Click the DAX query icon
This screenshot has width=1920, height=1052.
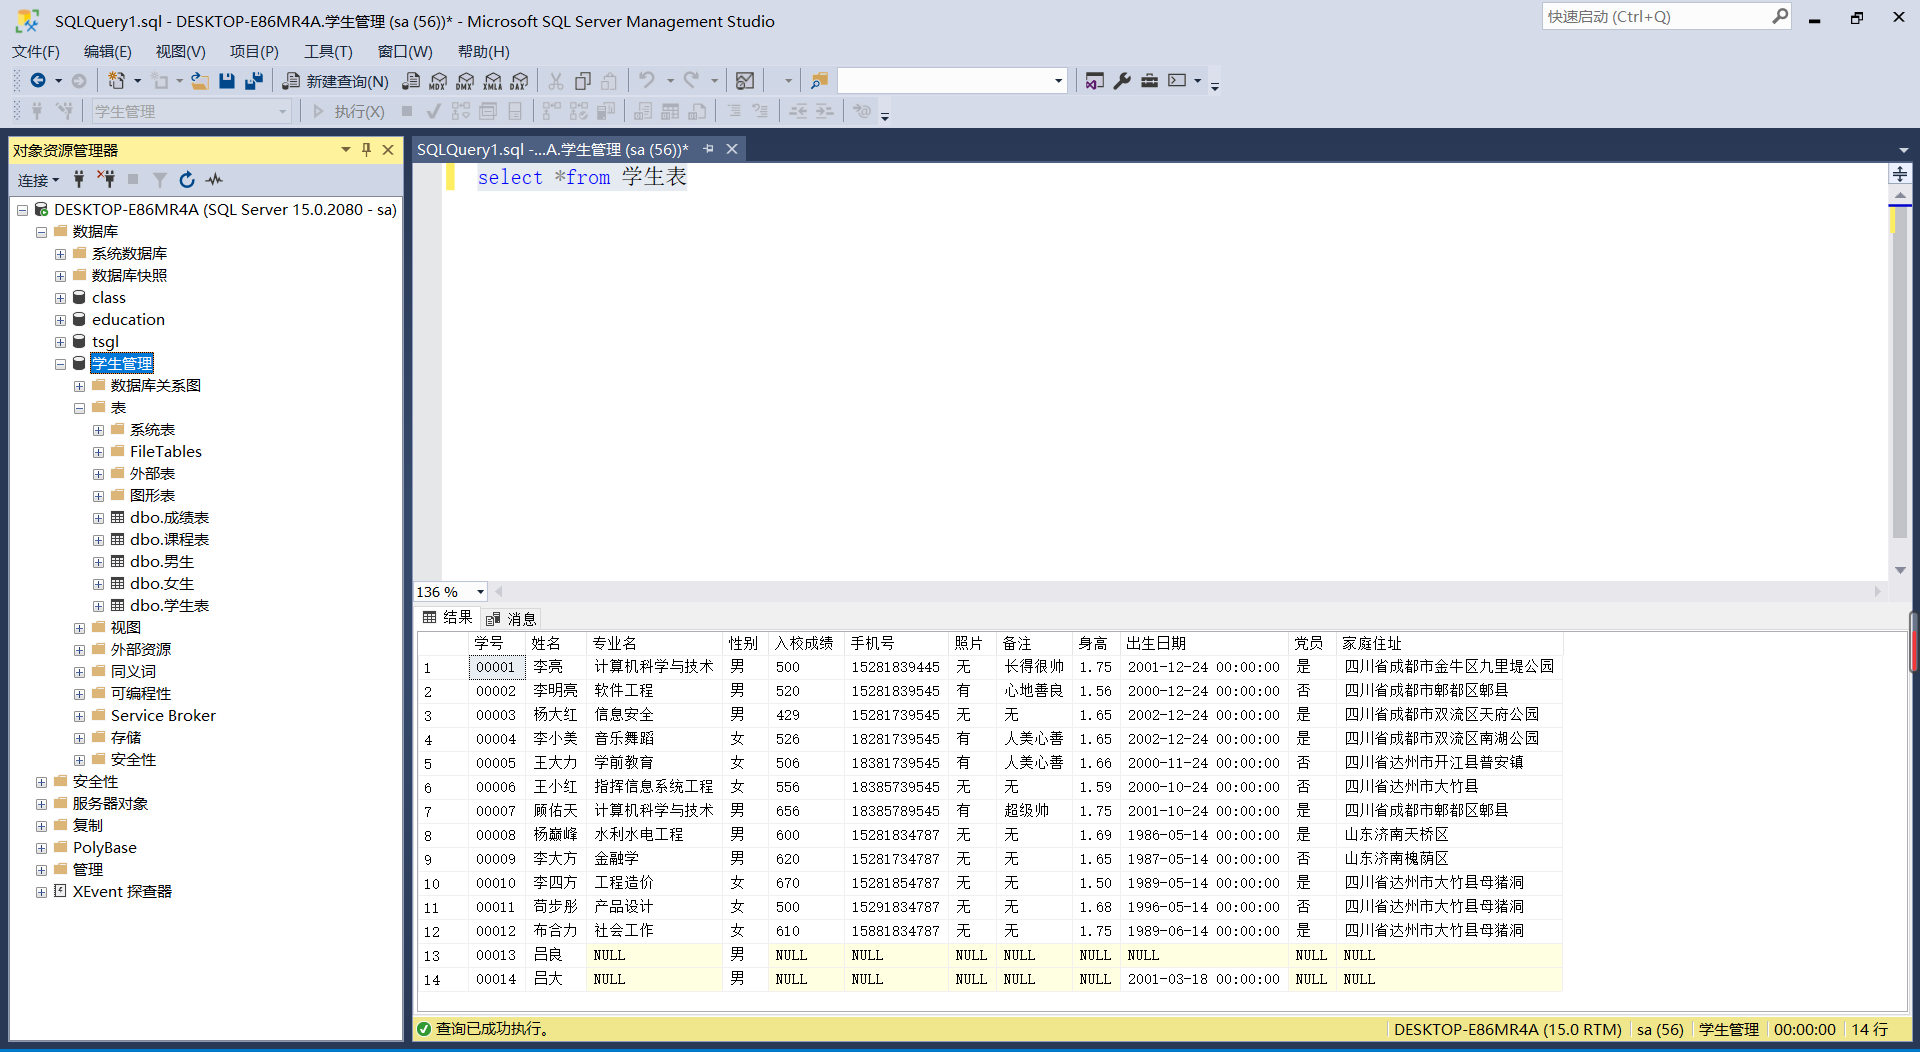click(x=519, y=81)
